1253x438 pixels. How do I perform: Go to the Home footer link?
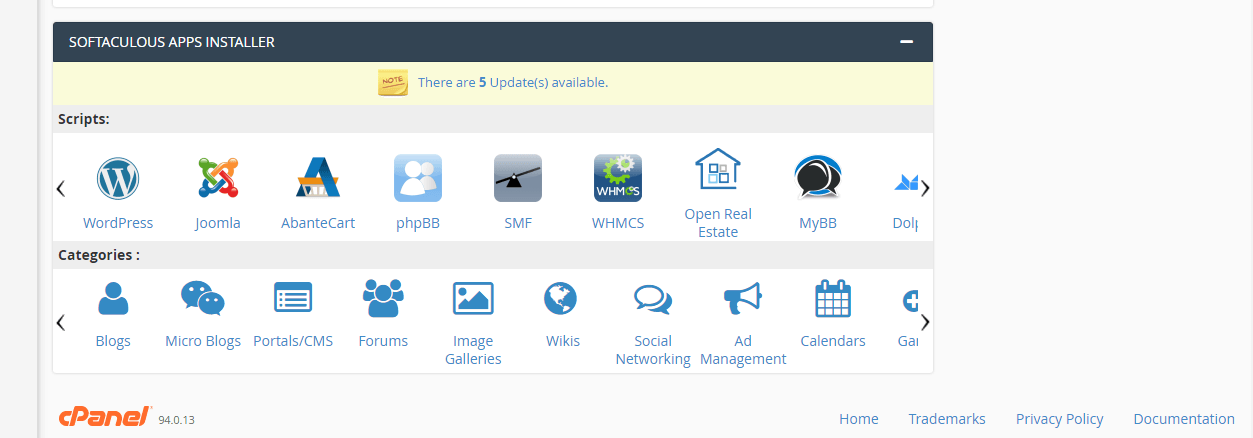[859, 419]
